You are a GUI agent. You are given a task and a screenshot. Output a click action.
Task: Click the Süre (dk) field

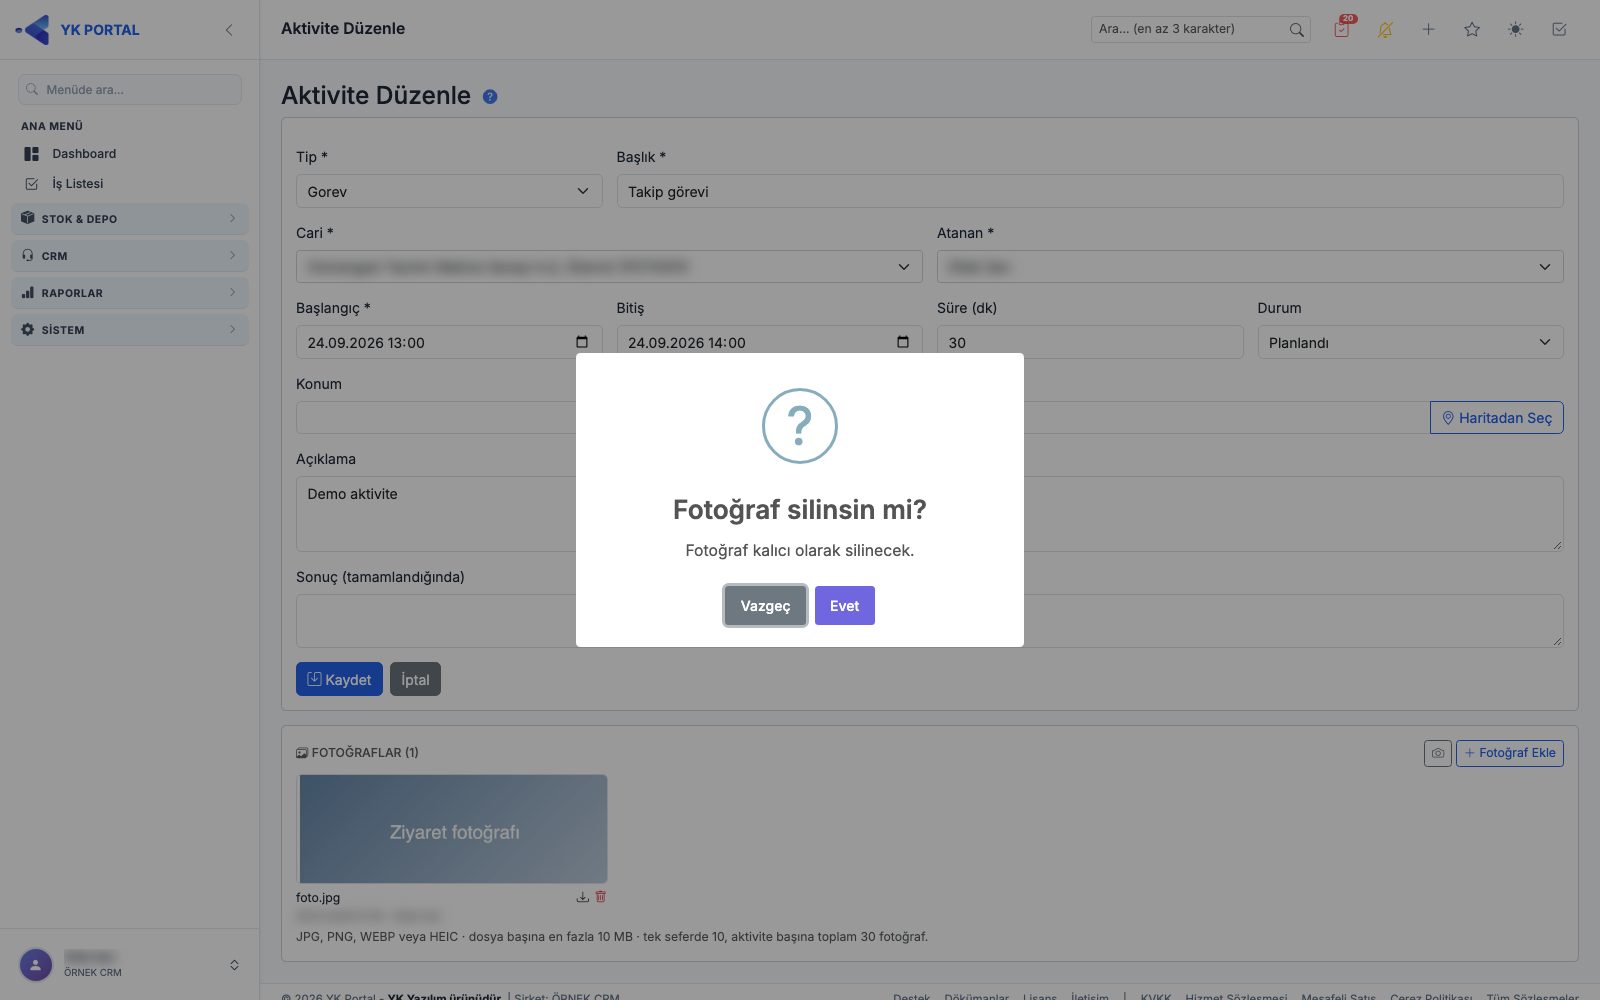click(x=1090, y=342)
